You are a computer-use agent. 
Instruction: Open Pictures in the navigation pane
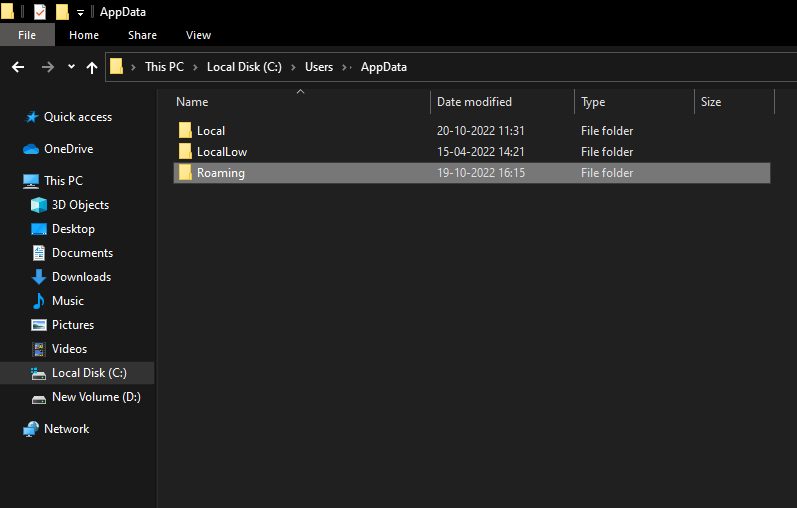[73, 325]
